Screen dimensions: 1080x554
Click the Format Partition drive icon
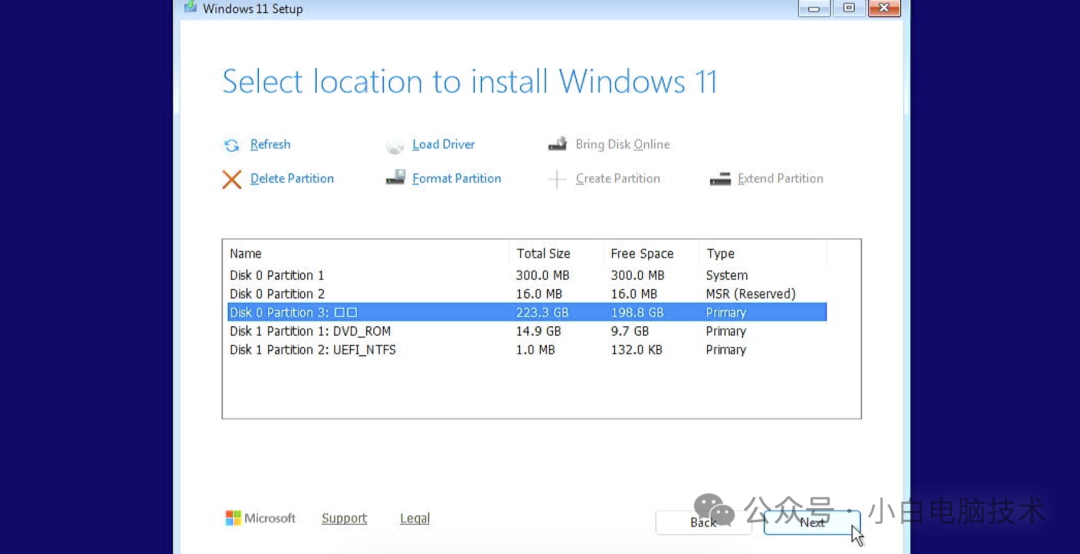click(395, 178)
